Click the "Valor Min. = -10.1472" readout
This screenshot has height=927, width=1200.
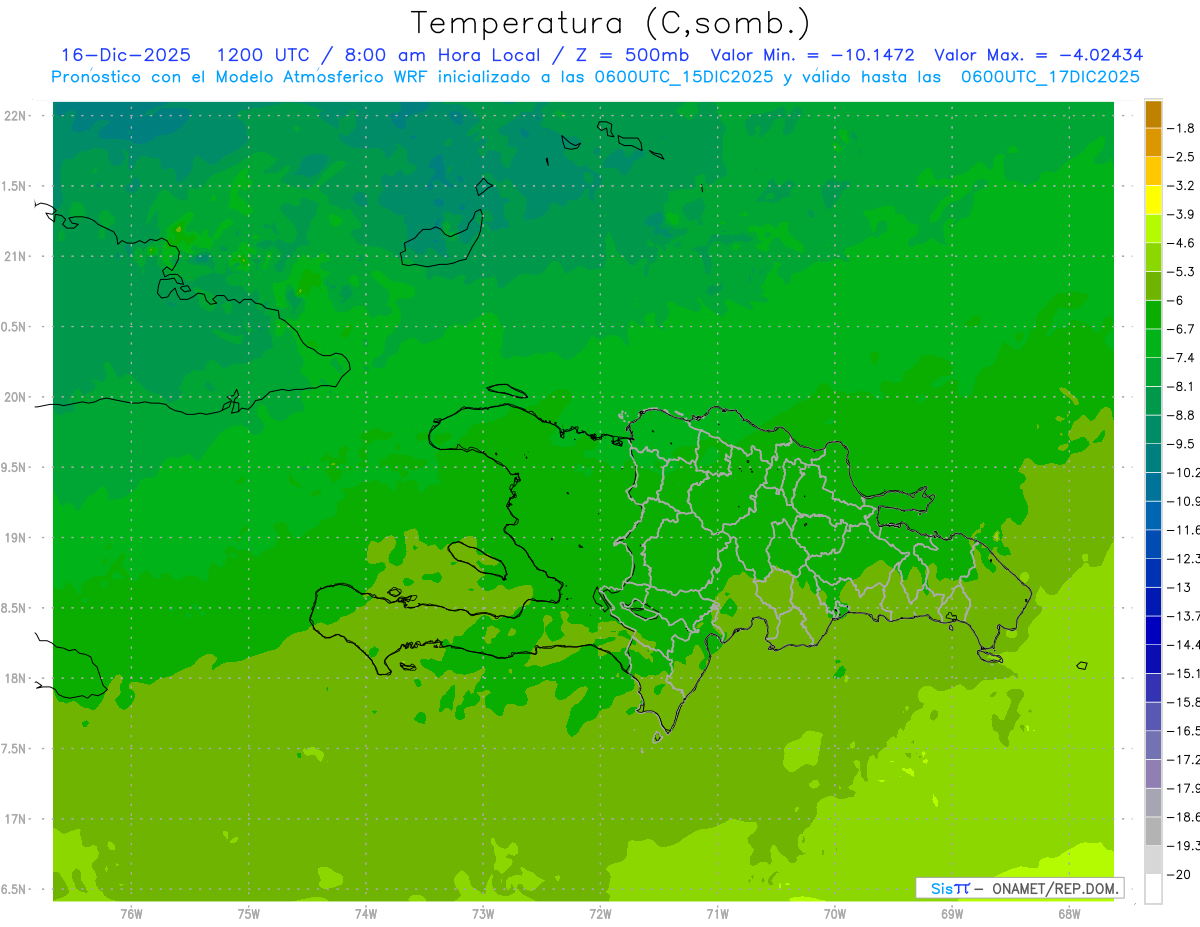click(812, 55)
